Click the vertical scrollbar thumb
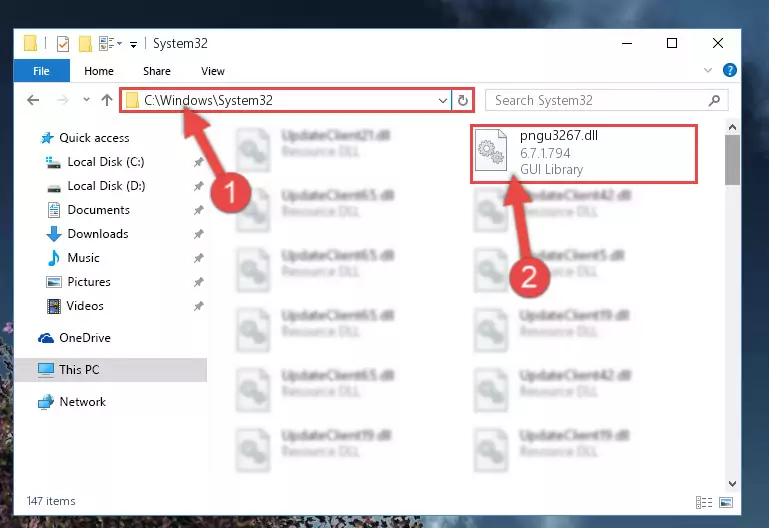Viewport: 769px width, 528px height. pyautogui.click(x=732, y=160)
